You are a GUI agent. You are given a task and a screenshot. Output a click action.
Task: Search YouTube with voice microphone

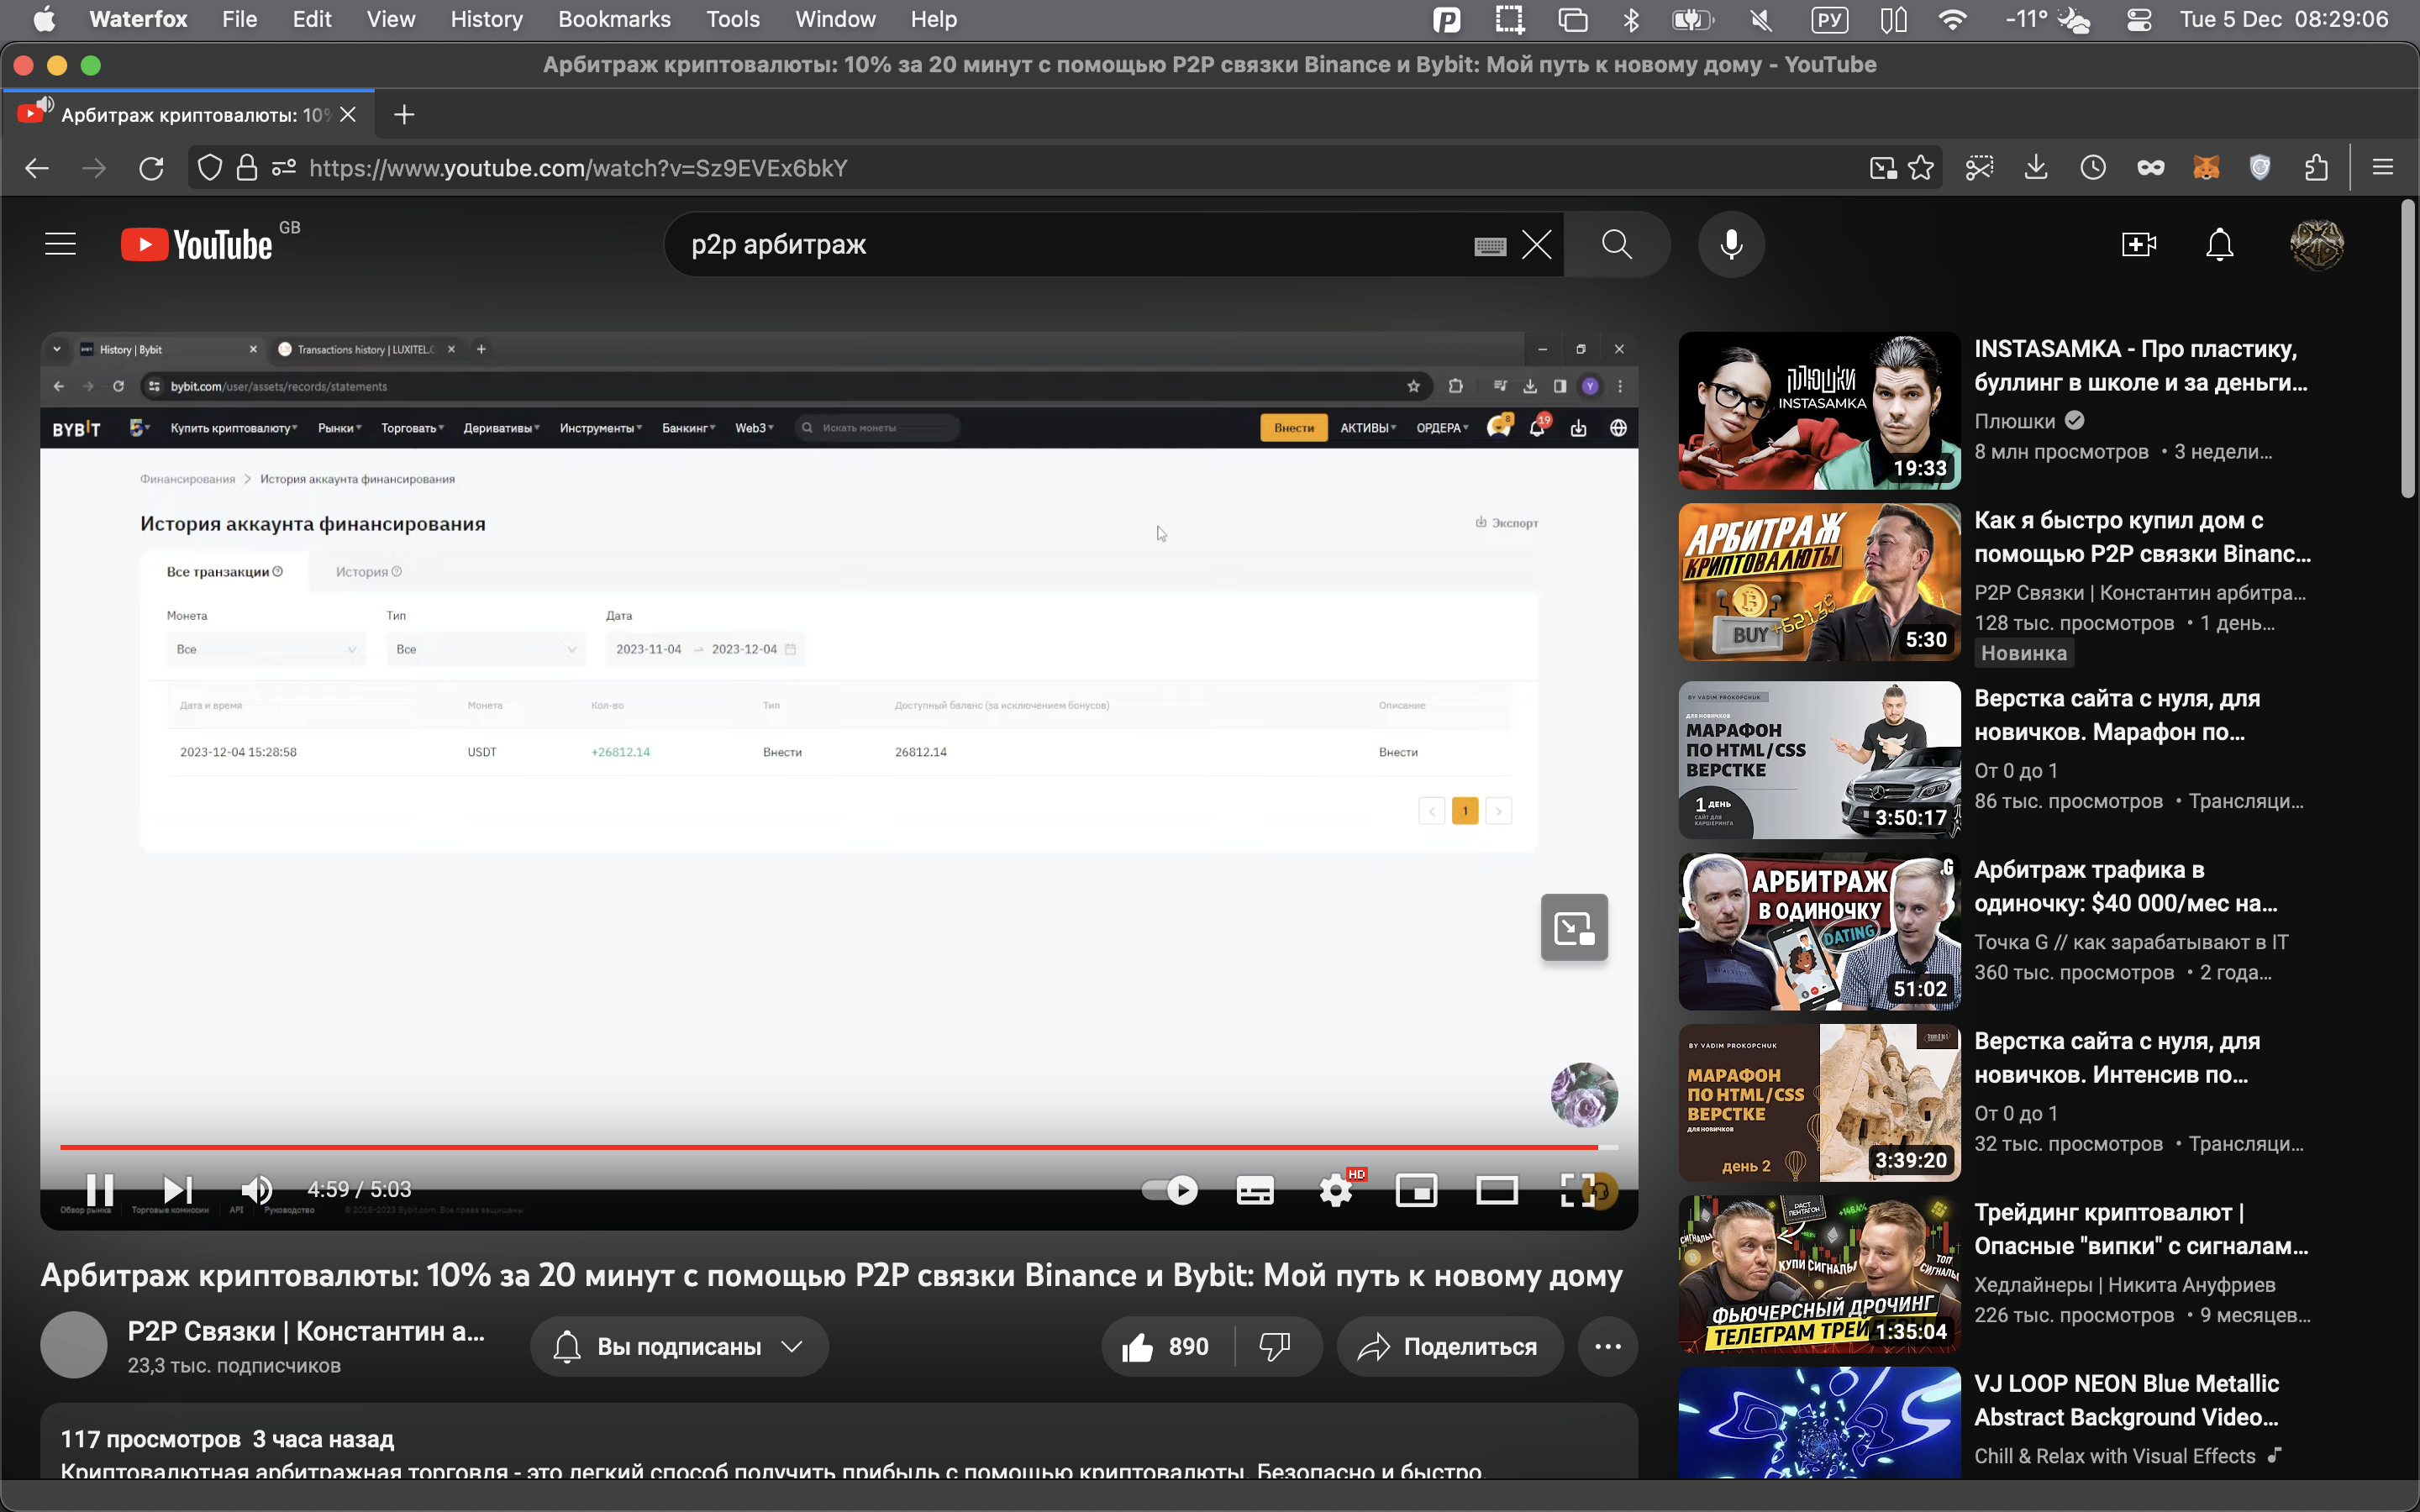pyautogui.click(x=1731, y=244)
